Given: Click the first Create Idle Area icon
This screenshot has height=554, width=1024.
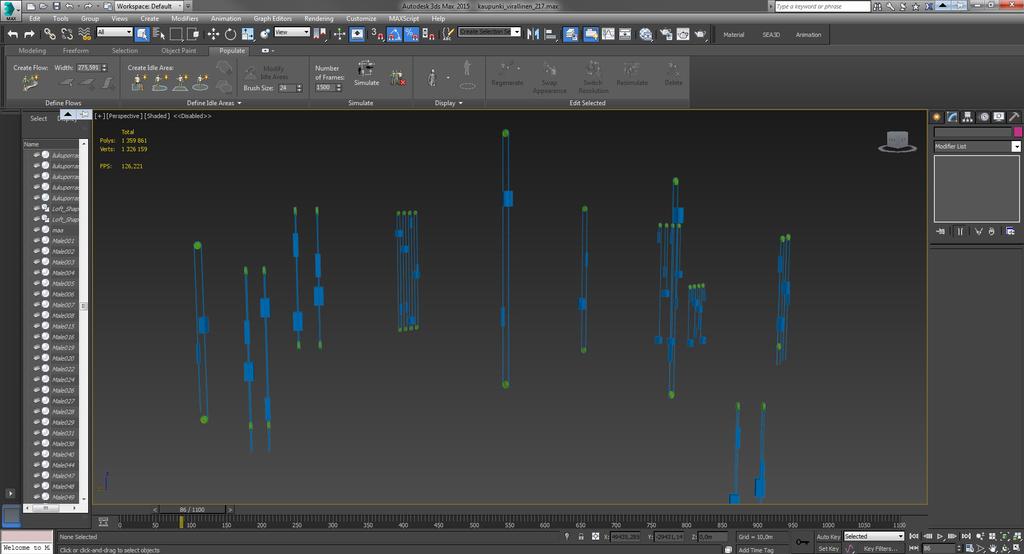Looking at the screenshot, I should coord(138,82).
